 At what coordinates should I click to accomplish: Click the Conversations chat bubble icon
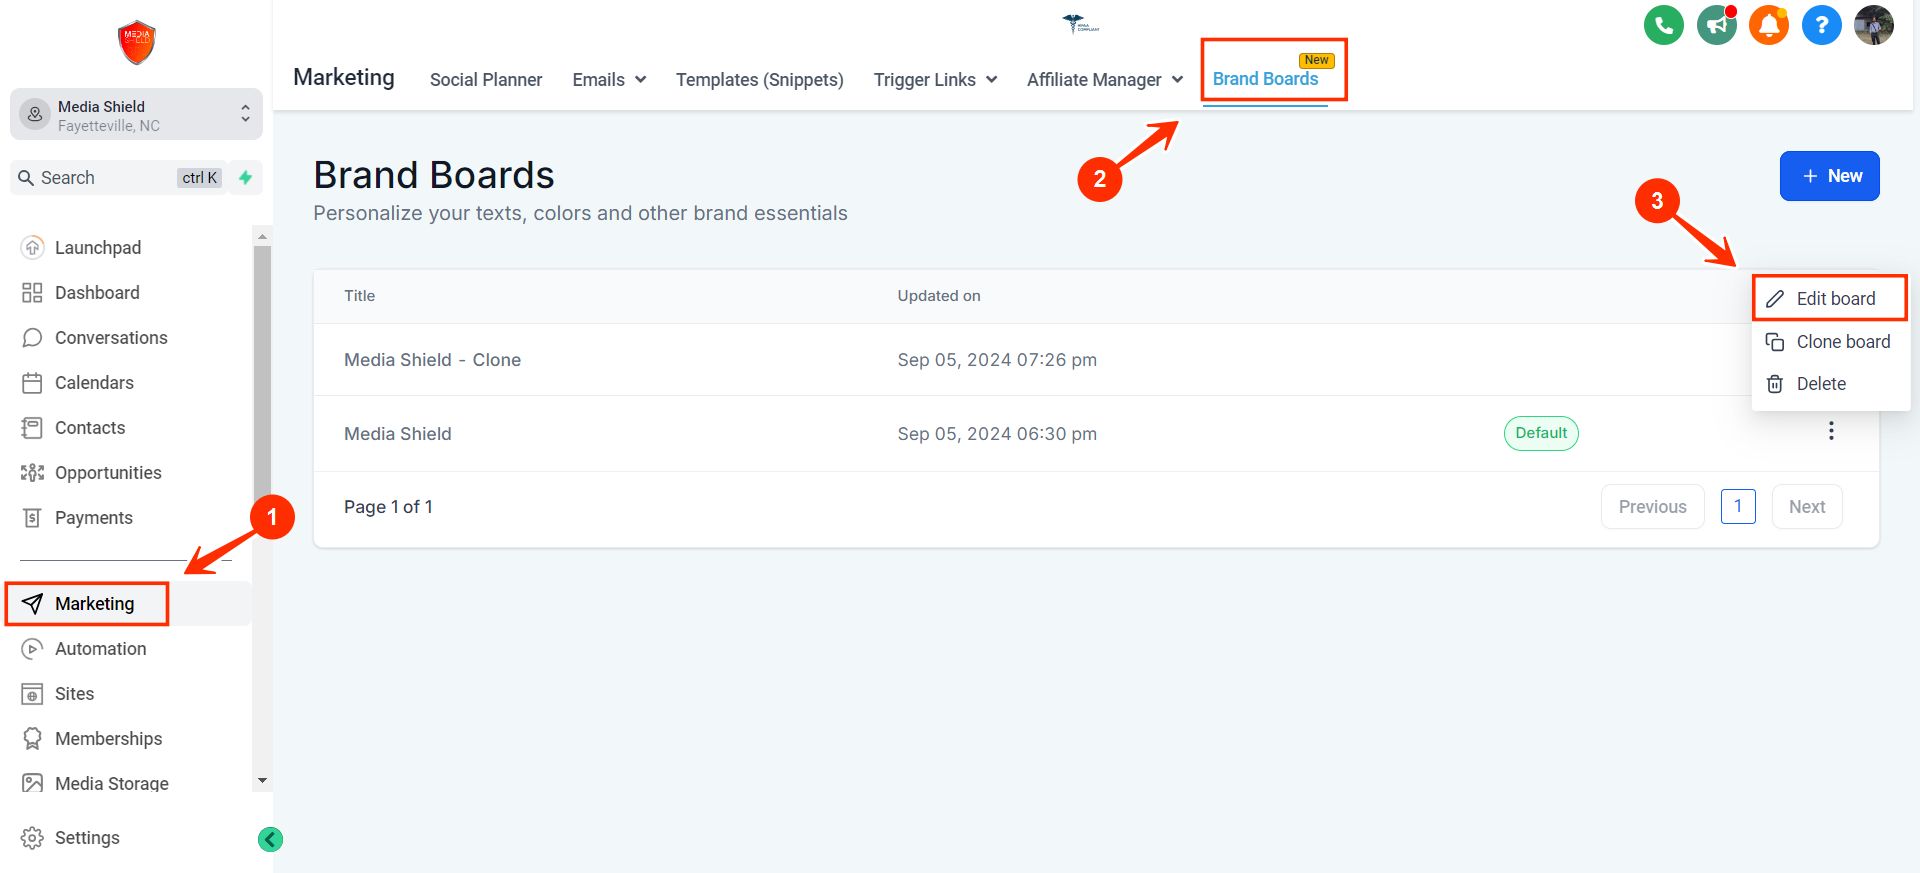point(32,337)
